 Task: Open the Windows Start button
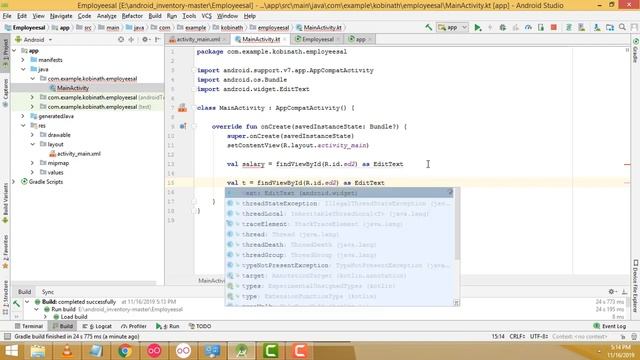tap(11, 351)
